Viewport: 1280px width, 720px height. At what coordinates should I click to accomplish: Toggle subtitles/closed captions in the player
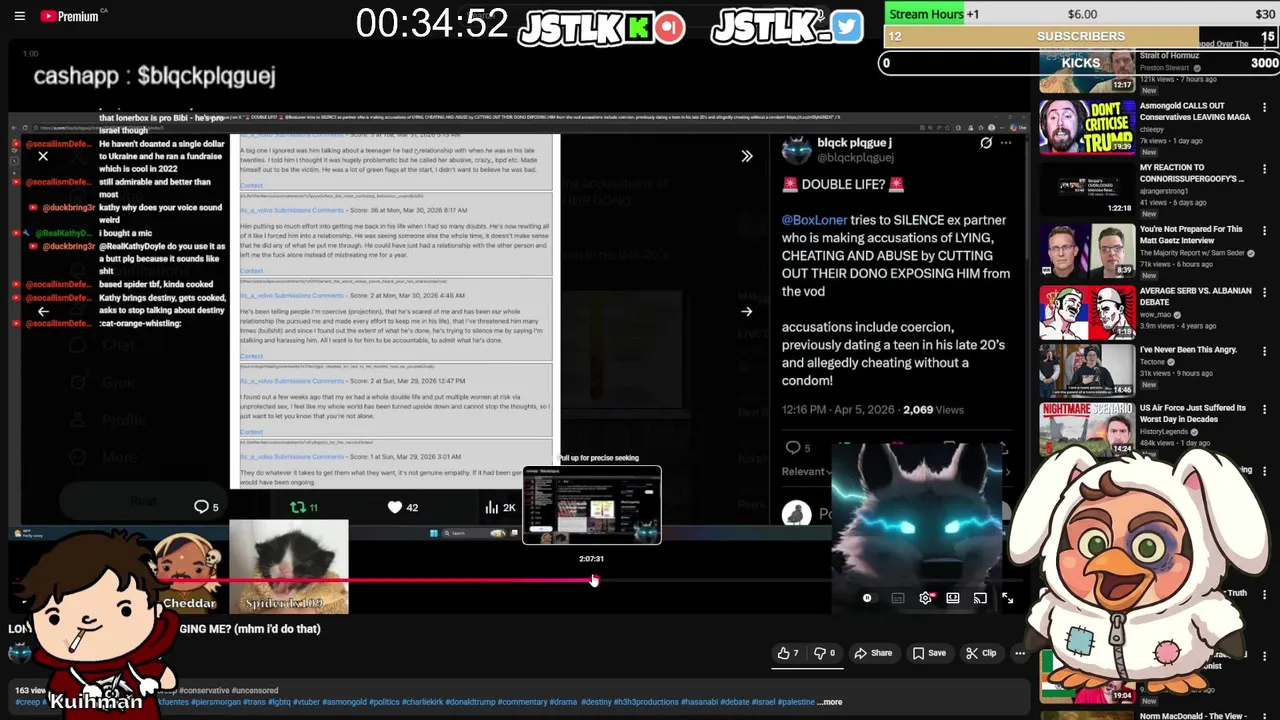[898, 598]
